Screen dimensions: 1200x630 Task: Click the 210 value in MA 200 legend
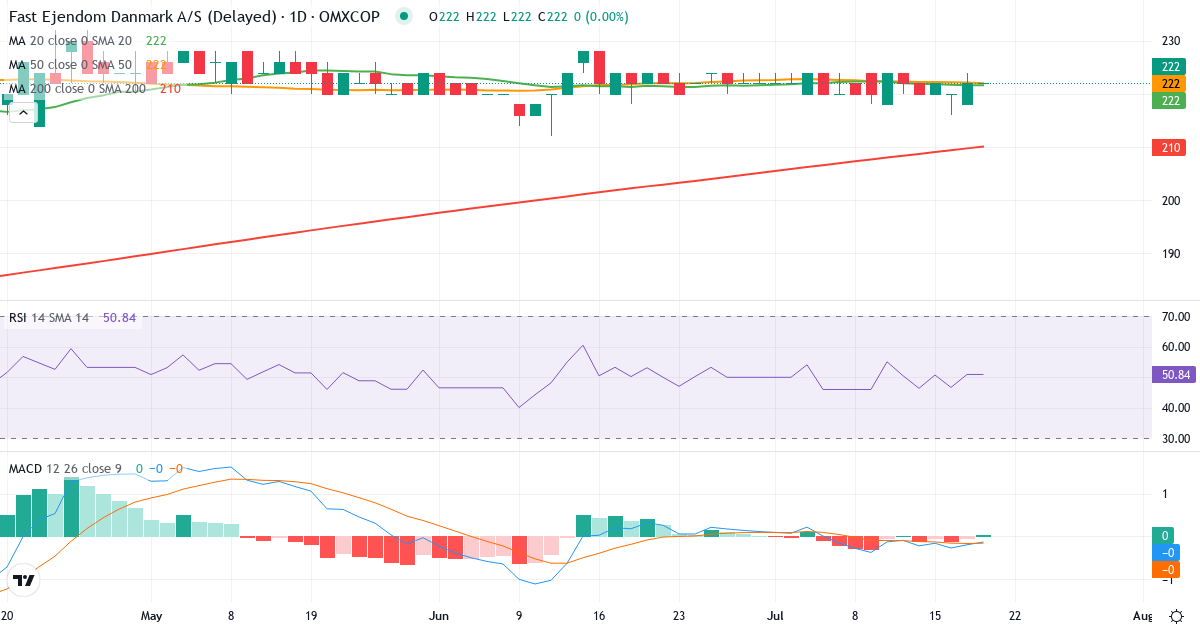point(170,88)
